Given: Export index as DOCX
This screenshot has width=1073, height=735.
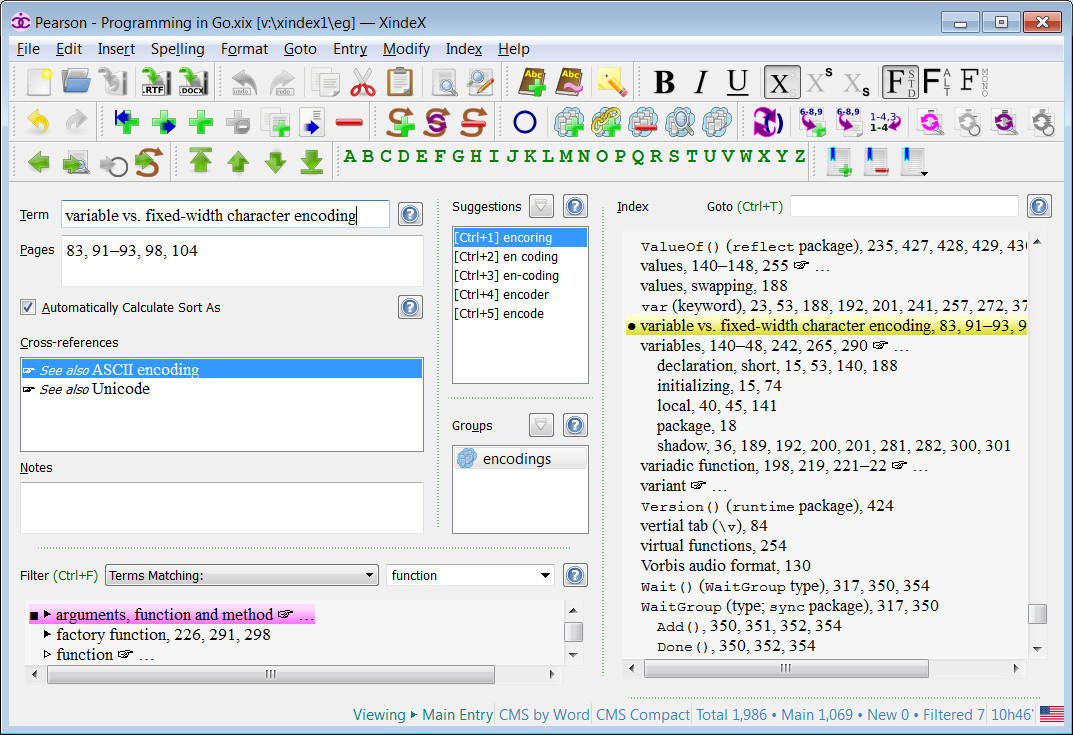Looking at the screenshot, I should tap(192, 82).
